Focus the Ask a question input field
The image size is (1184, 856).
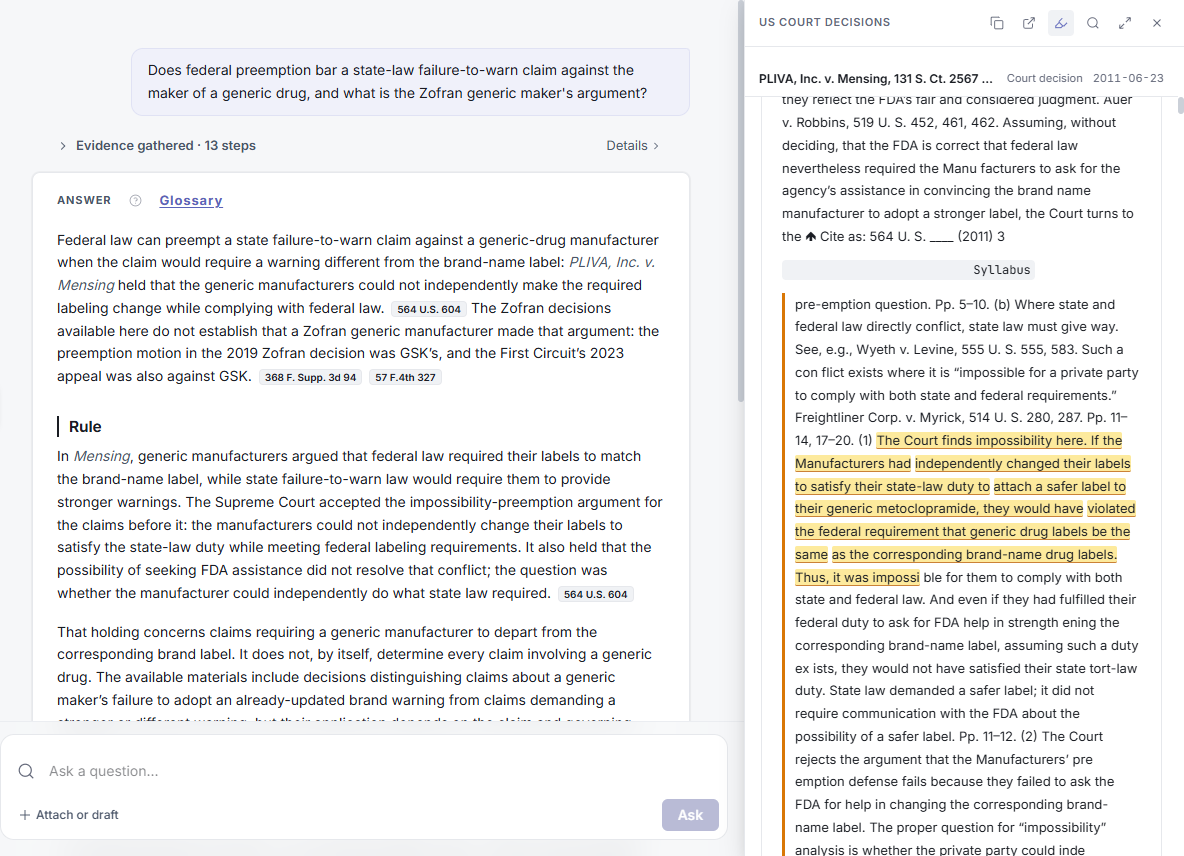[x=365, y=771]
